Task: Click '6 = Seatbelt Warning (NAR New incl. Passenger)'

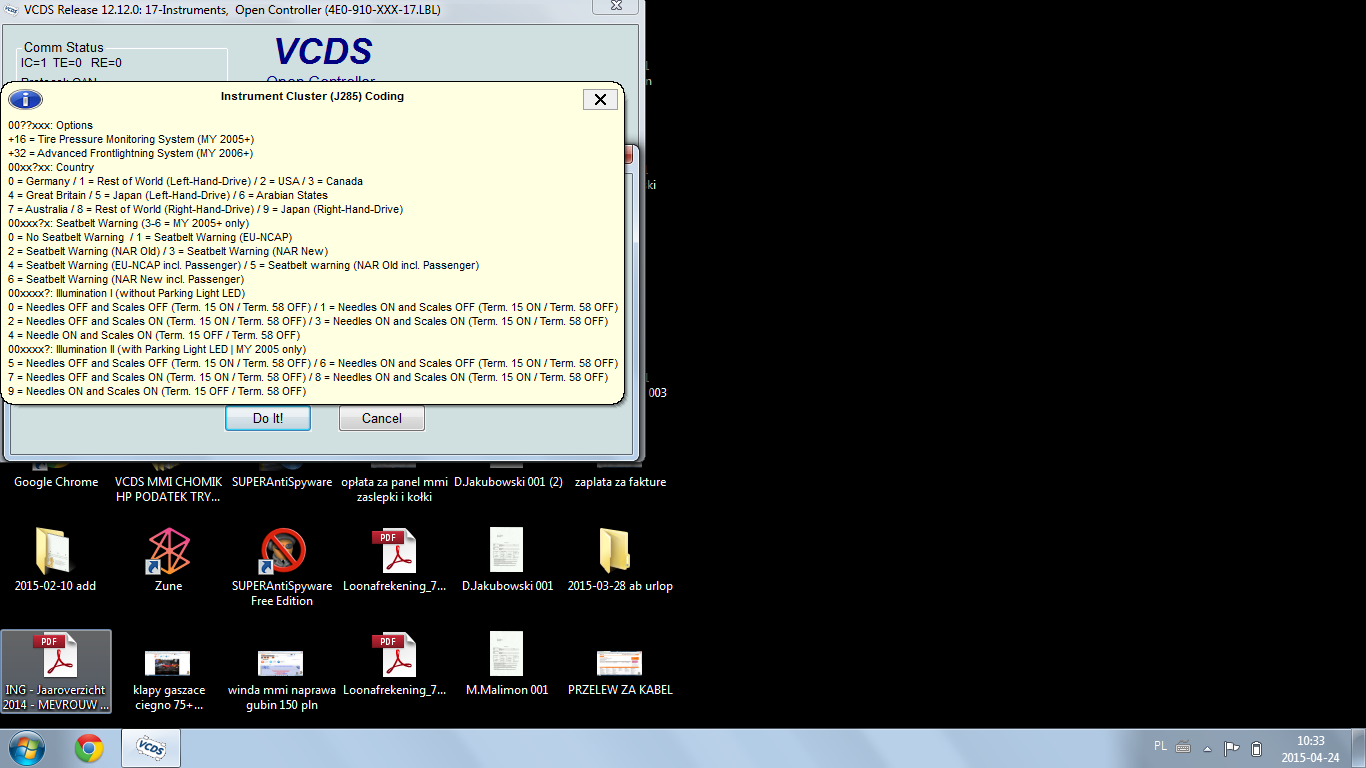Action: pyautogui.click(x=126, y=279)
